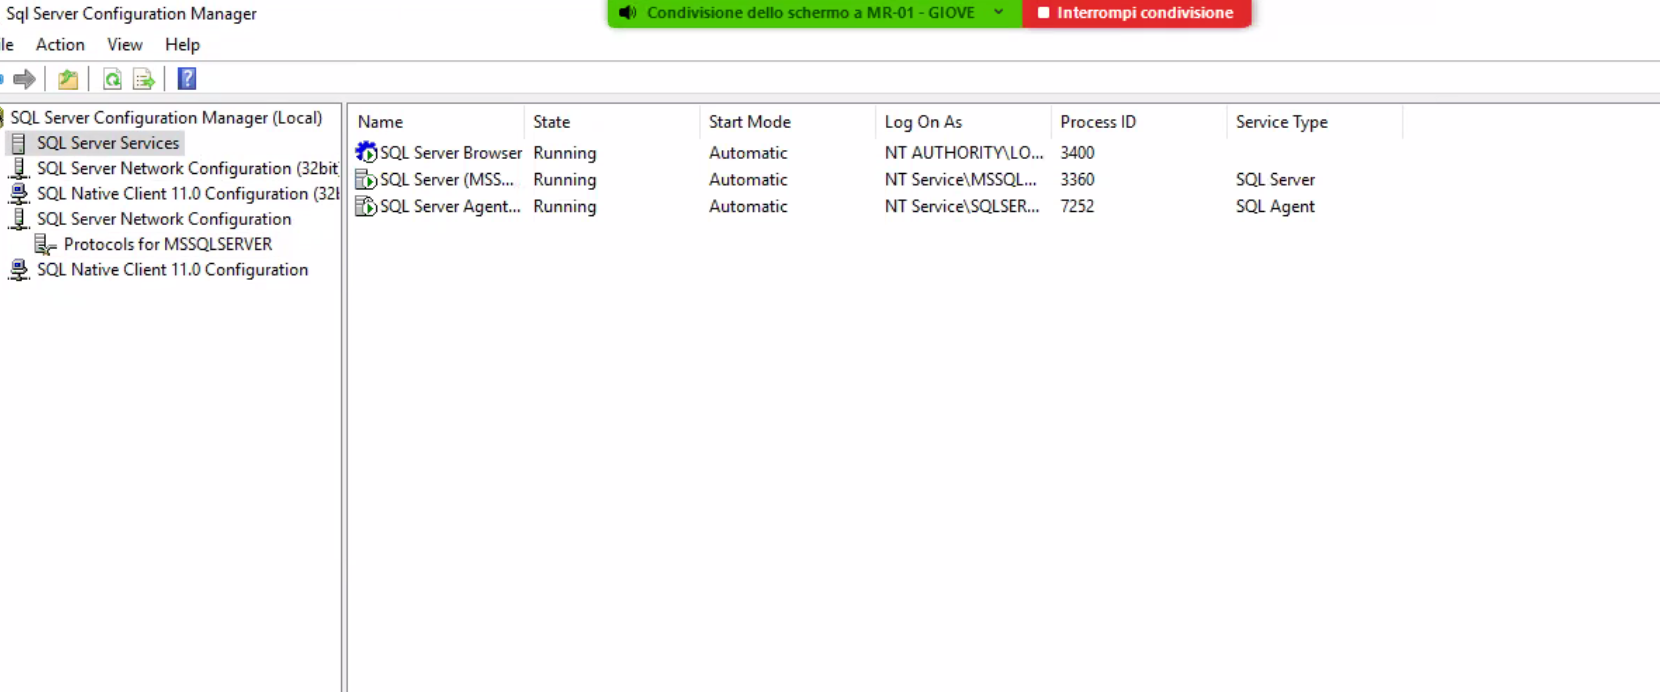This screenshot has width=1660, height=692.
Task: Select SQL Server Network Configuration (32bit) node
Action: pos(188,168)
